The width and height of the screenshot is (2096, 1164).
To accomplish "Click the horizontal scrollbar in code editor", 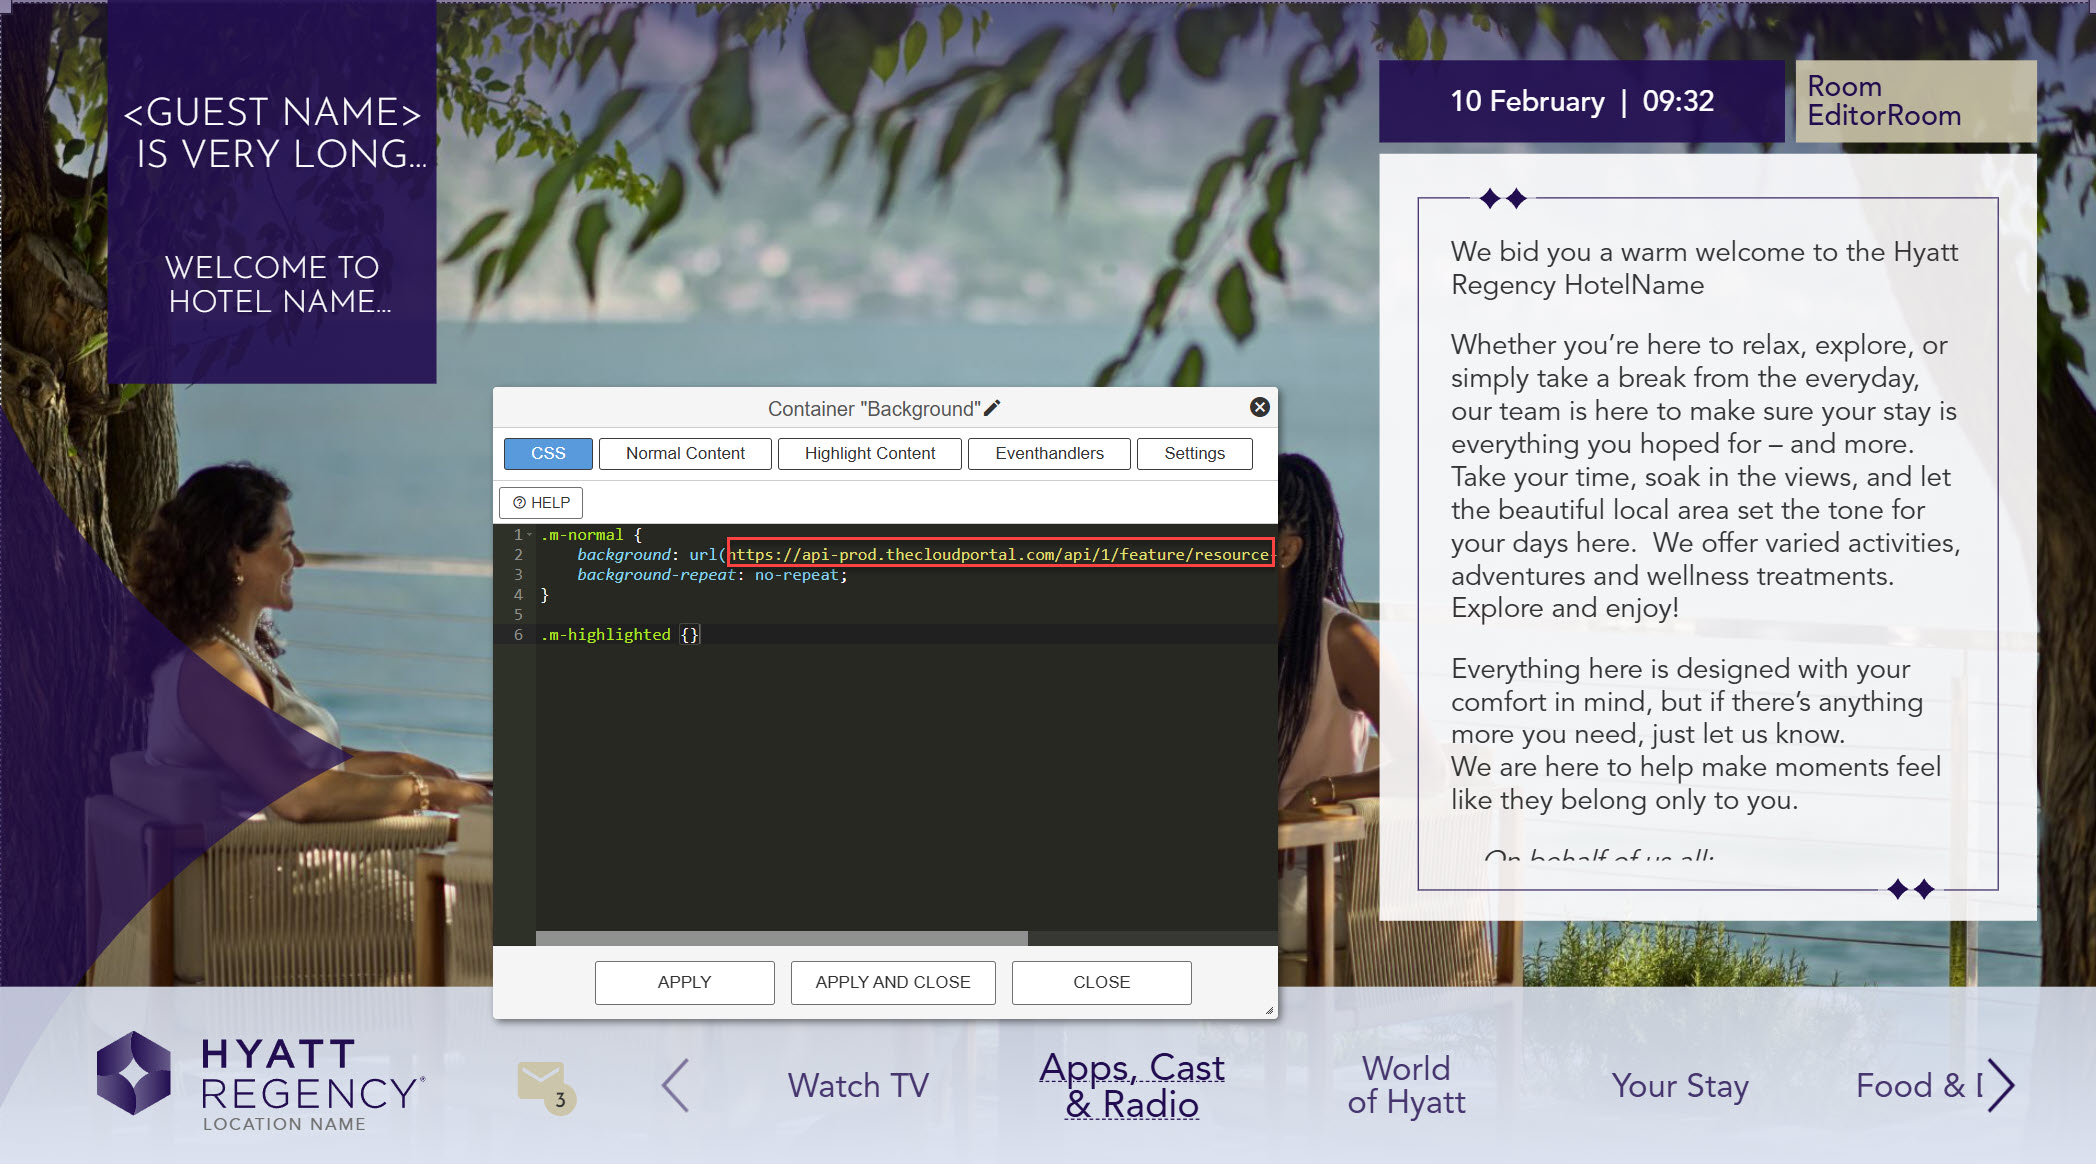I will (781, 938).
